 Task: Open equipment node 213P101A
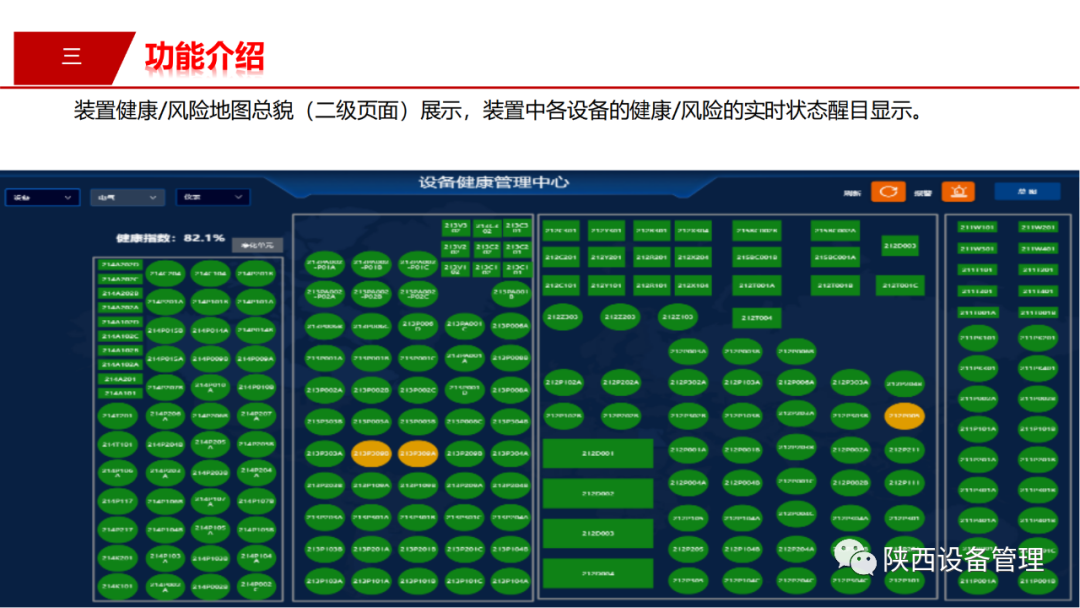point(371,581)
